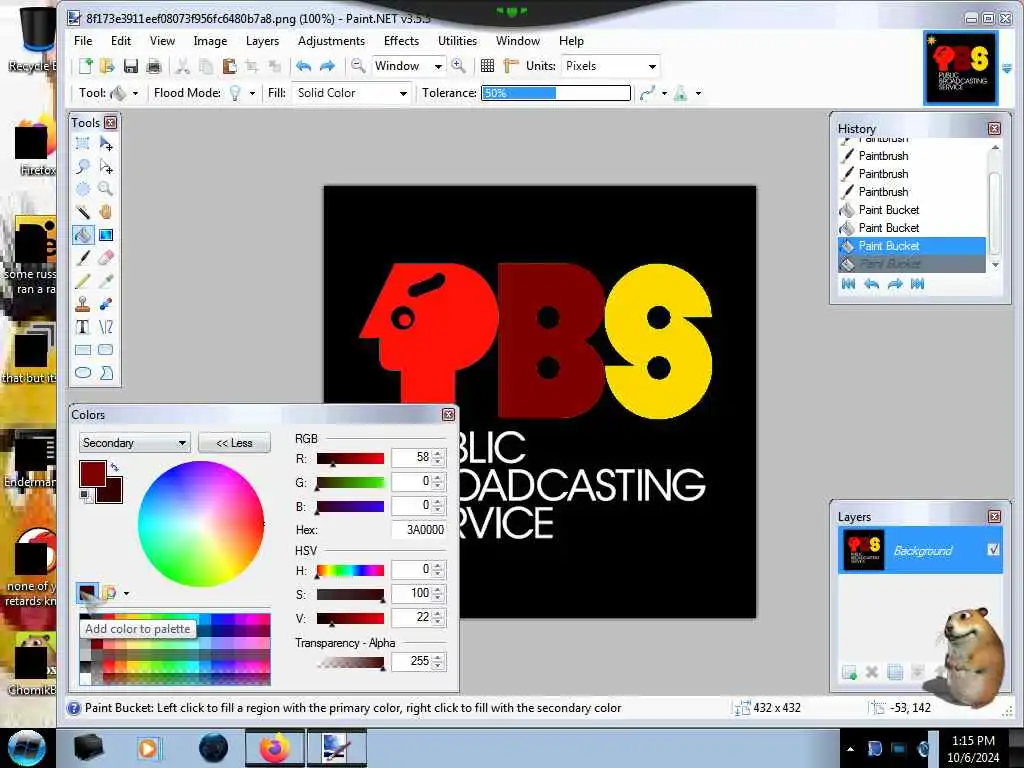Open the Edit menu

(121, 40)
